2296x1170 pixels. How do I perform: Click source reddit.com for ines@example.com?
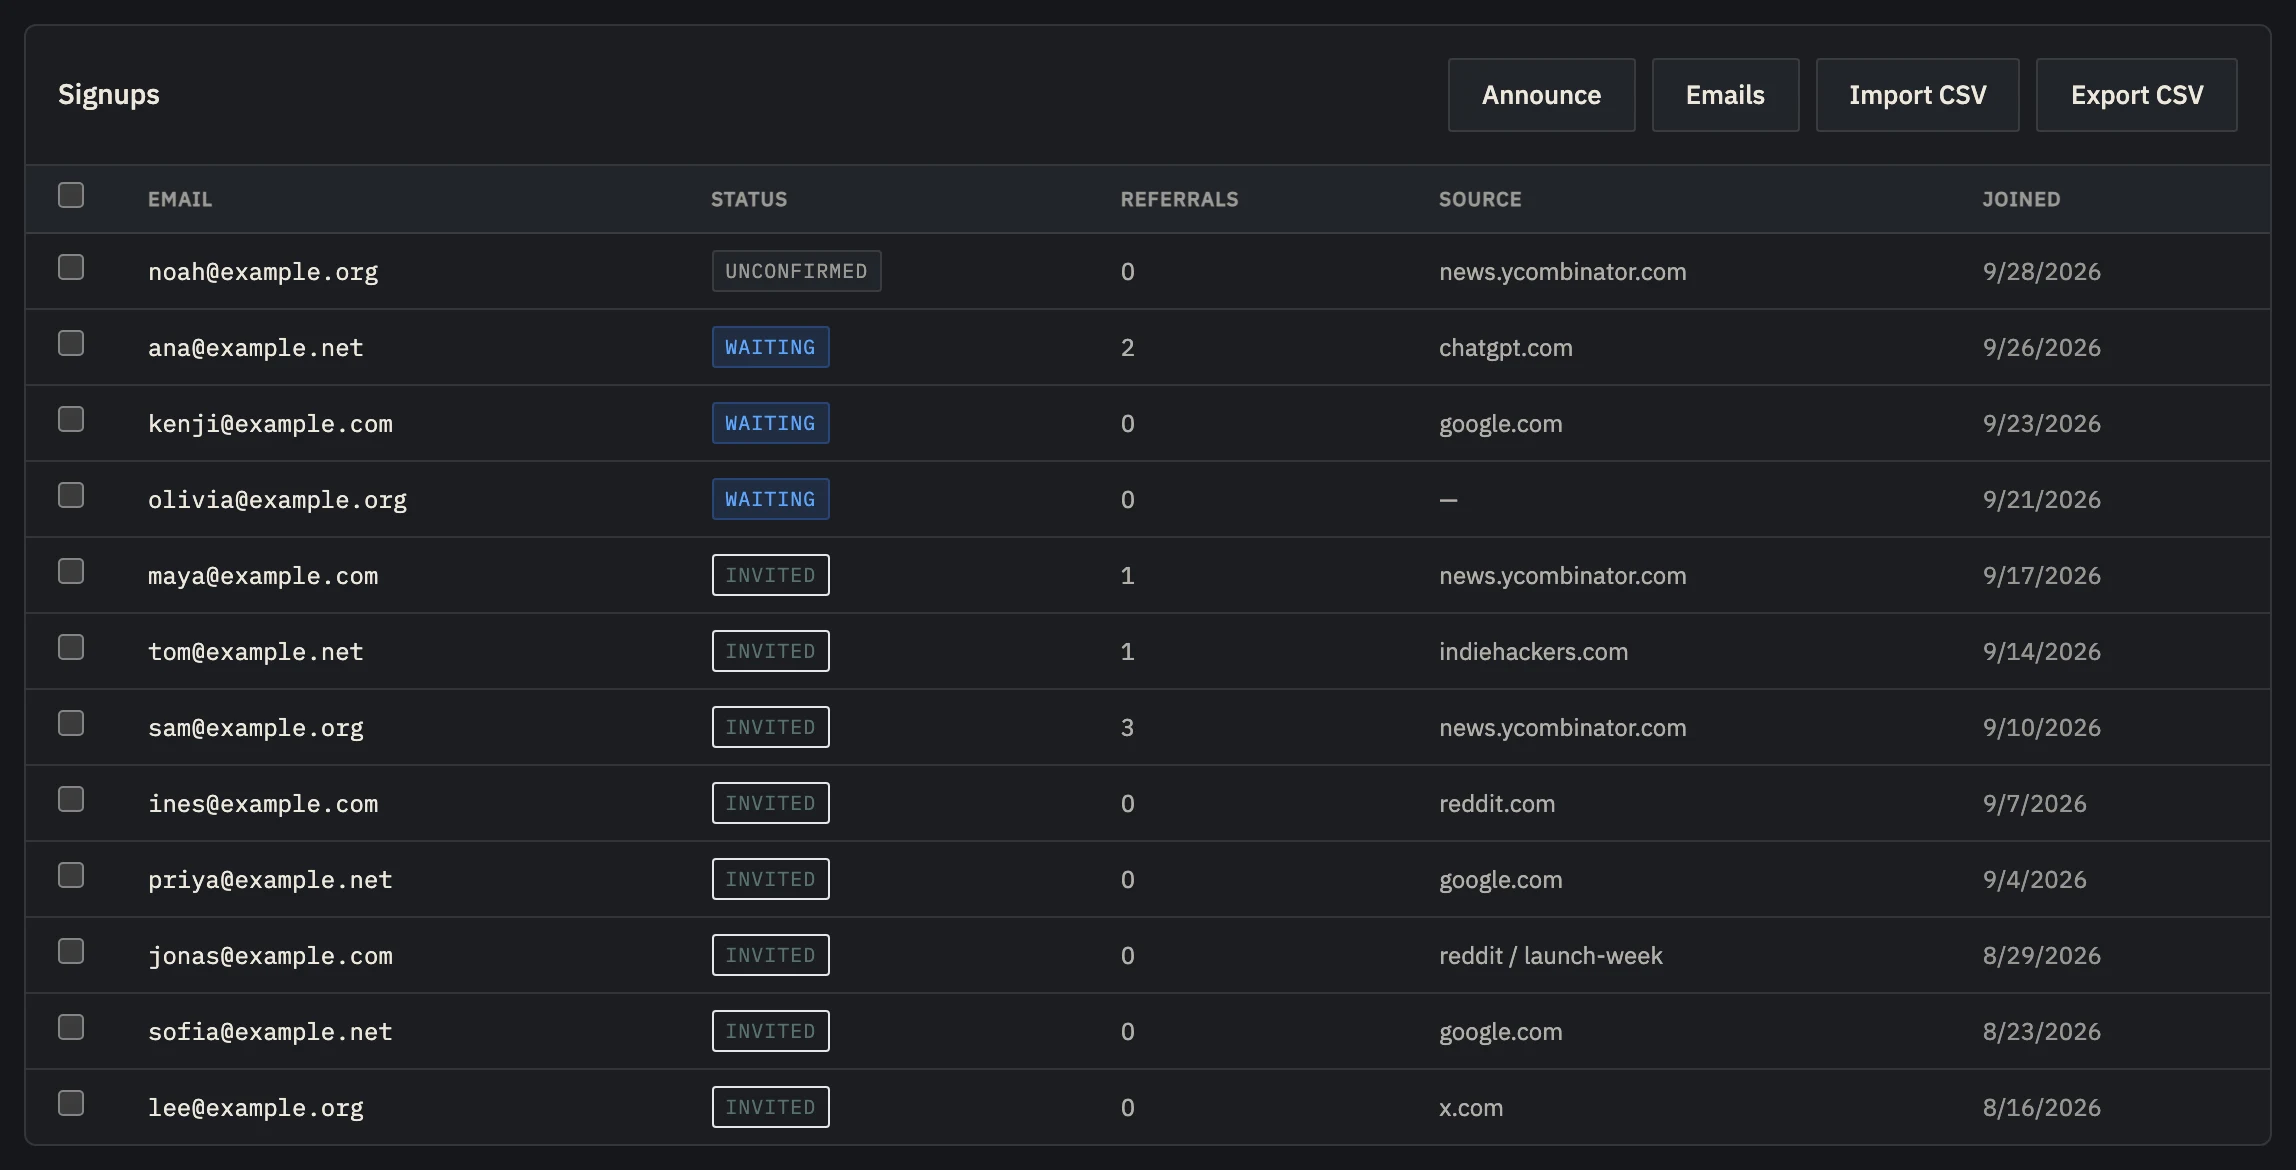coord(1496,804)
